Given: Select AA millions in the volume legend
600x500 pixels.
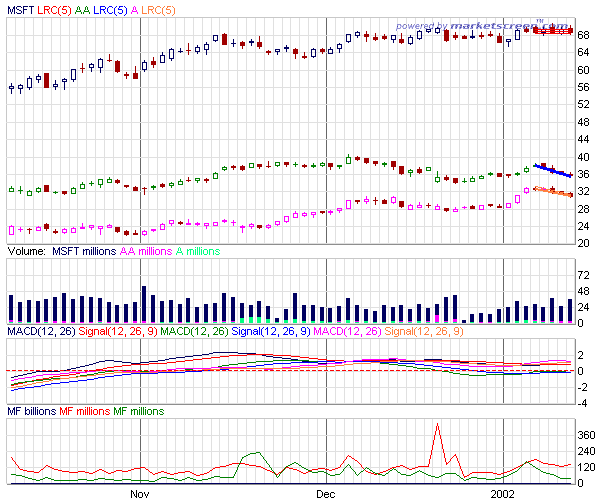Looking at the screenshot, I should pos(146,251).
